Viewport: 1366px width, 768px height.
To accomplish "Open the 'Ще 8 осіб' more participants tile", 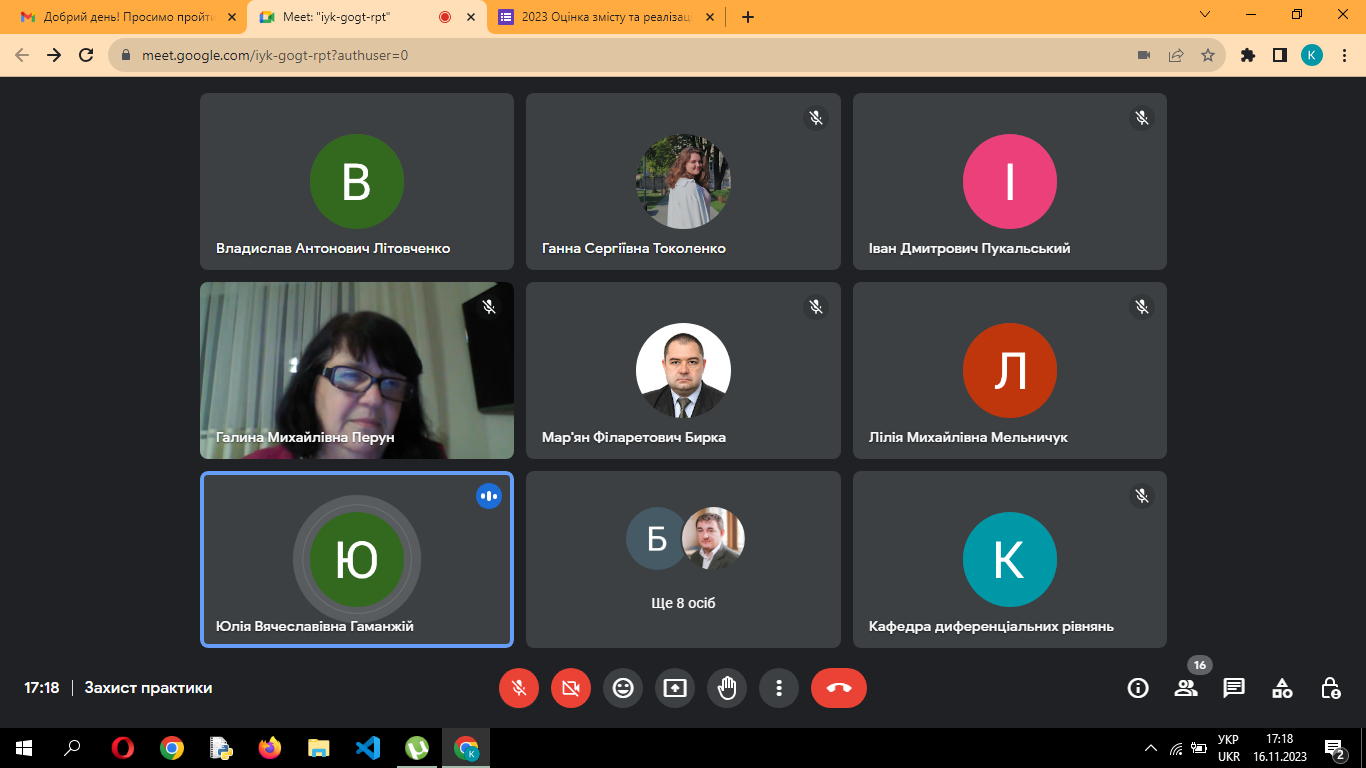I will coord(684,559).
